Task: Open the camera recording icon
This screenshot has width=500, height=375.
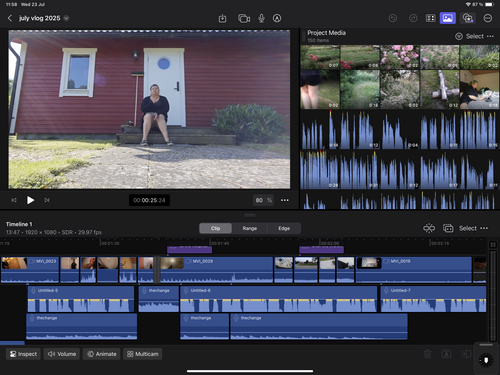Action: pyautogui.click(x=244, y=18)
